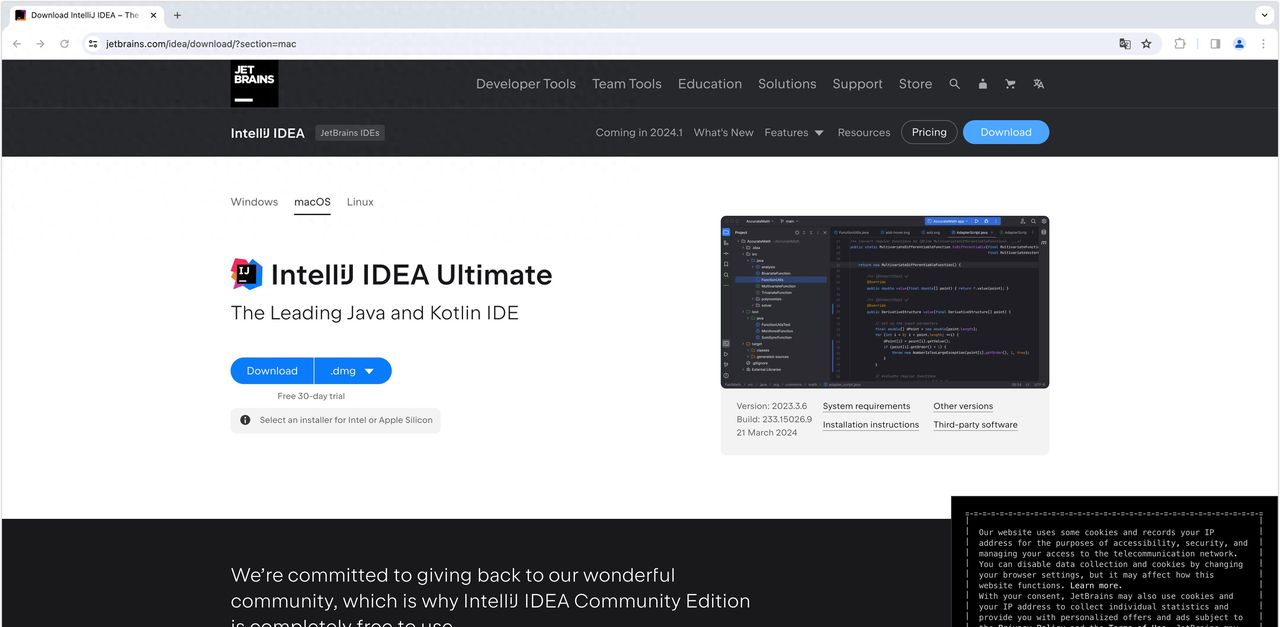This screenshot has width=1280, height=627.
Task: Open Coming in 2024.1 link
Action: point(639,132)
